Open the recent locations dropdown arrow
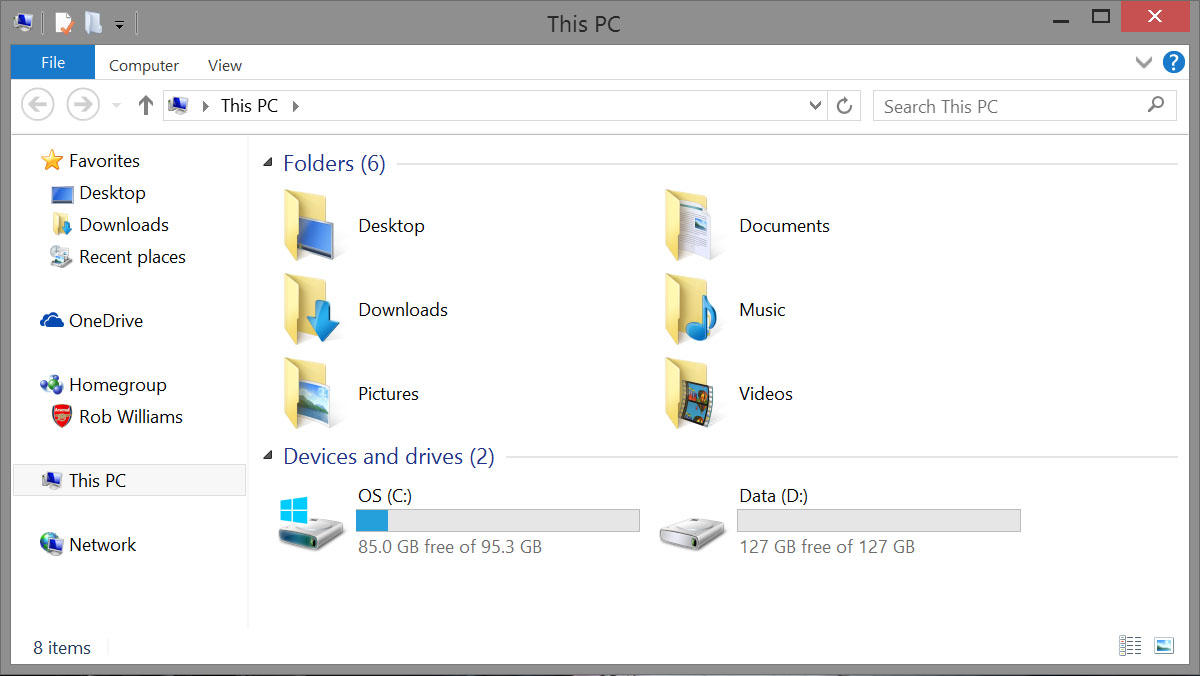Image resolution: width=1200 pixels, height=676 pixels. (117, 106)
